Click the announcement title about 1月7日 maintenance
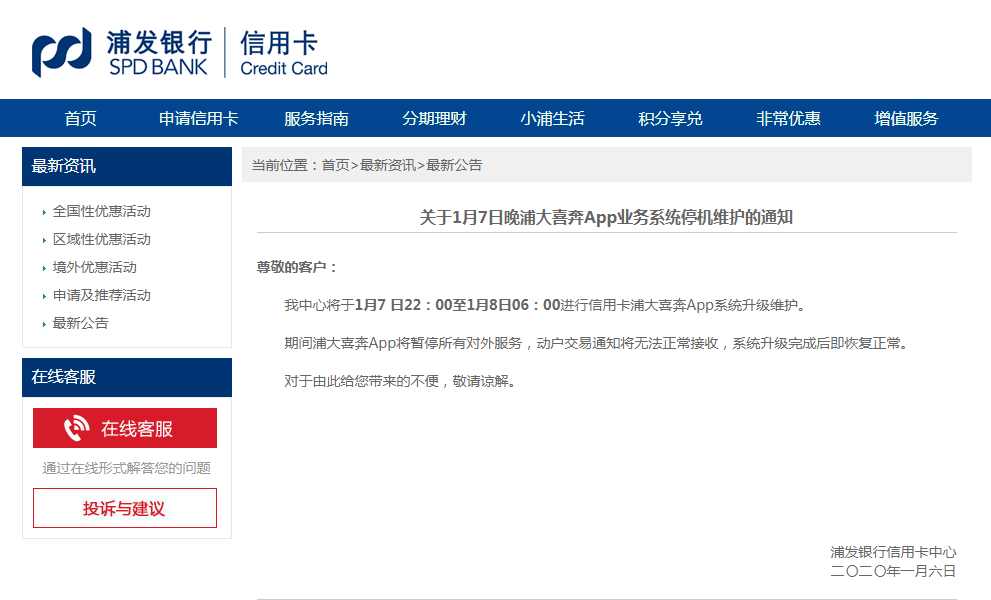The width and height of the screenshot is (991, 600). [x=606, y=217]
